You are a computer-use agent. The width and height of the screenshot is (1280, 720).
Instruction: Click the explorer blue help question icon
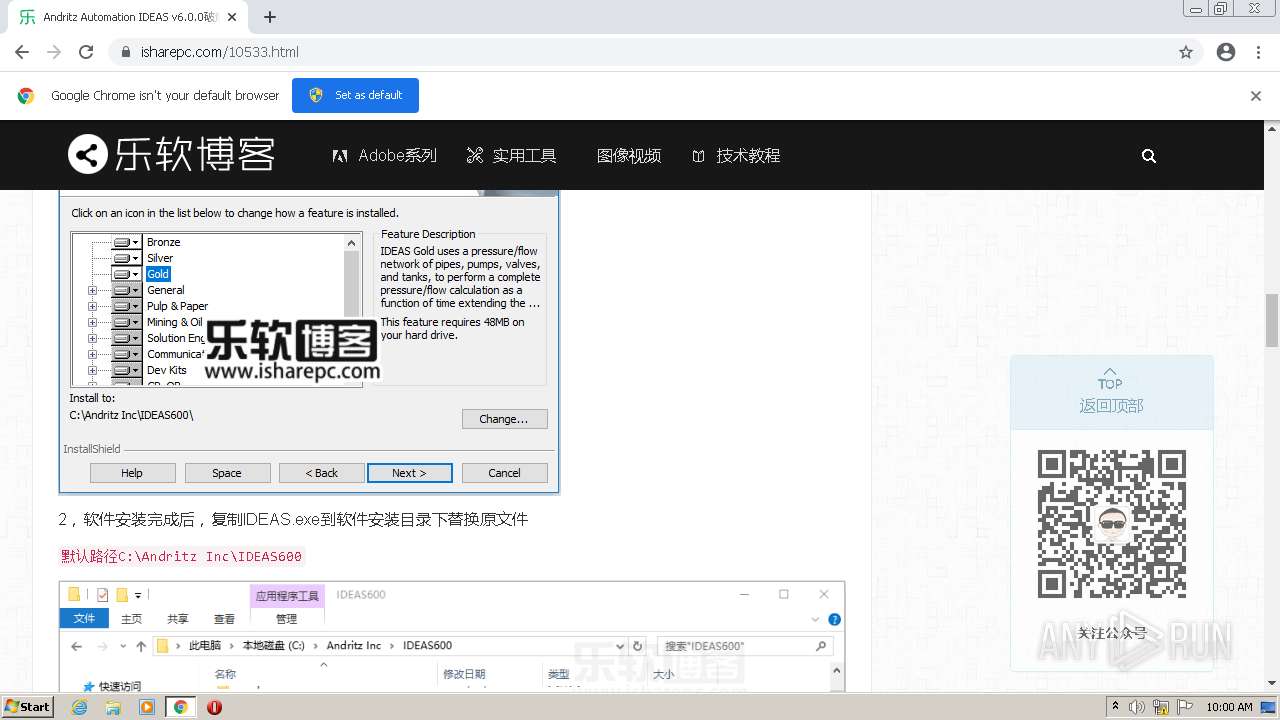[x=834, y=619]
